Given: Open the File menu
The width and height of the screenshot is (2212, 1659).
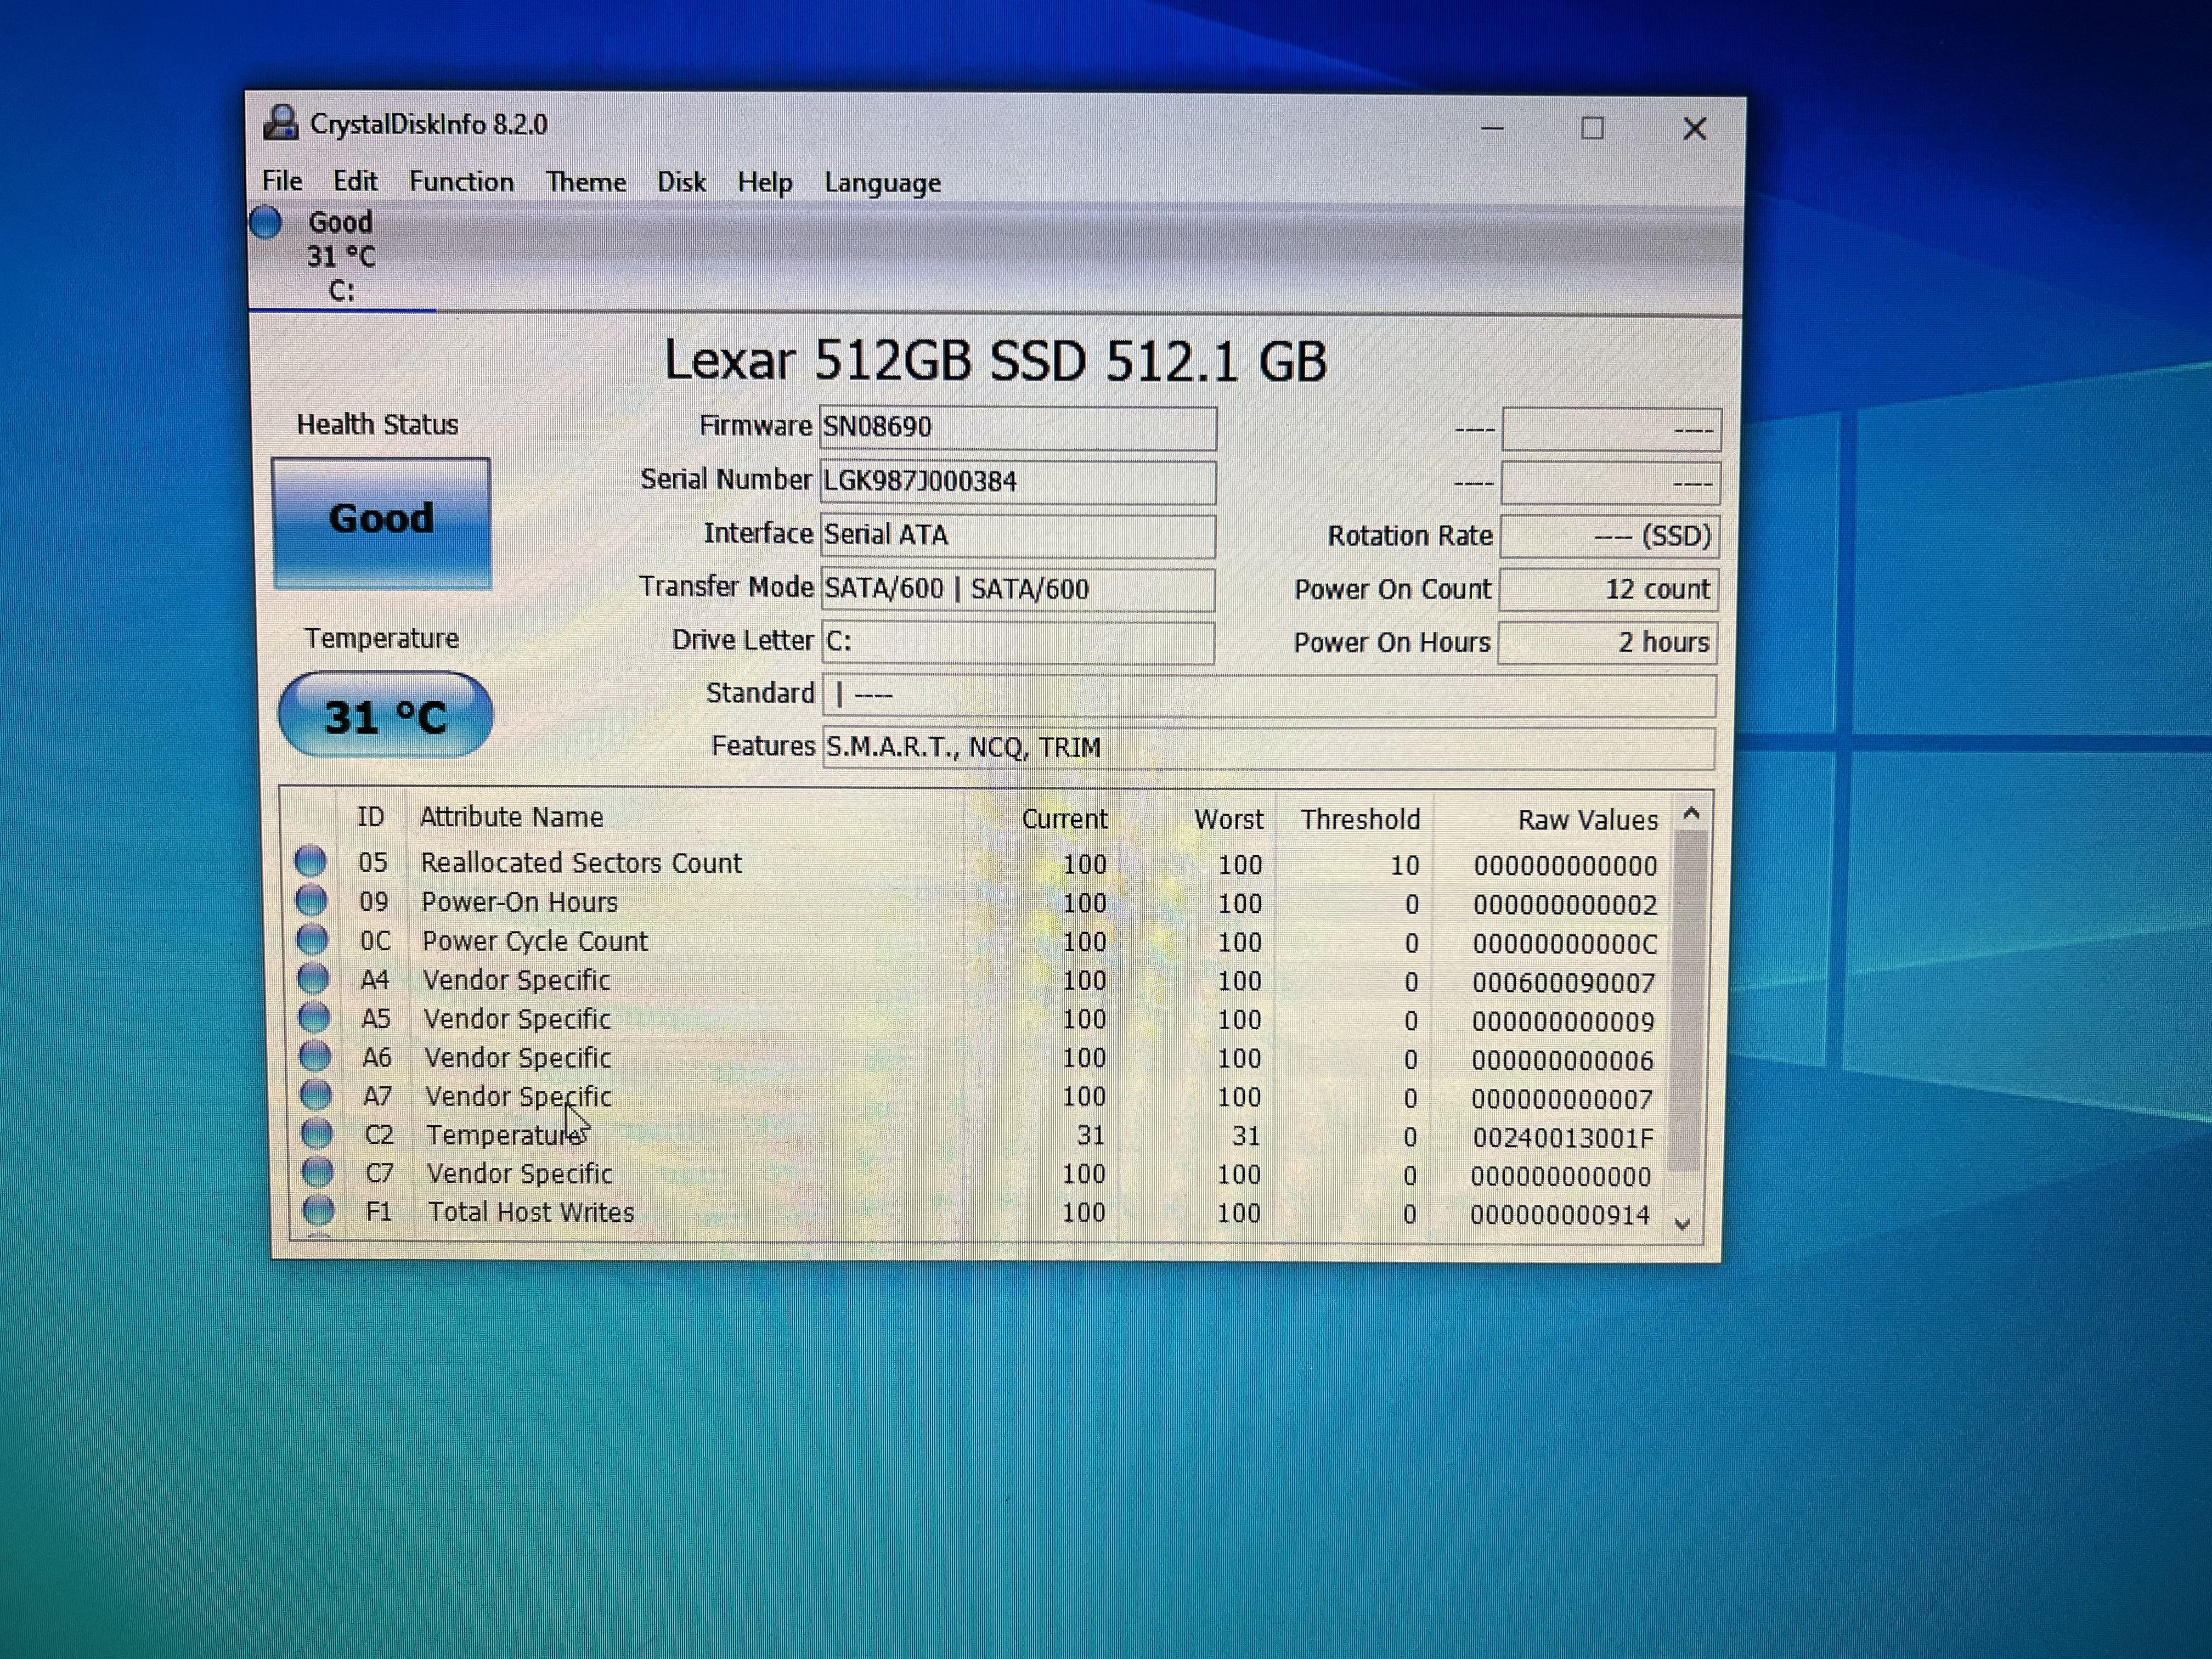Looking at the screenshot, I should click(x=282, y=181).
